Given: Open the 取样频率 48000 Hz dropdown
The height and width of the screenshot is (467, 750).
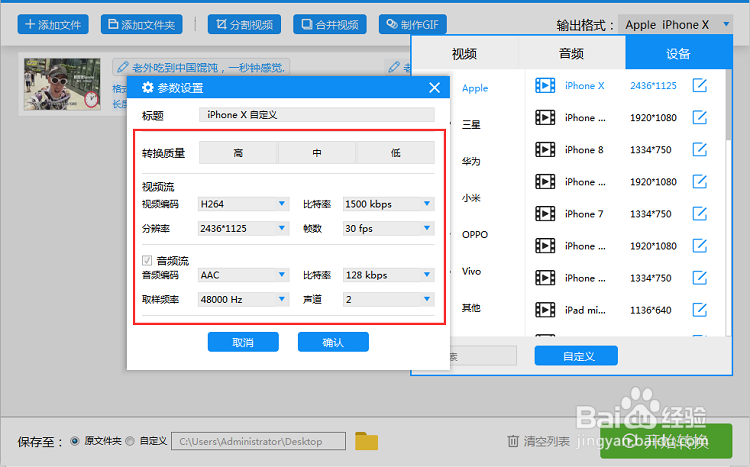Looking at the screenshot, I should click(243, 300).
